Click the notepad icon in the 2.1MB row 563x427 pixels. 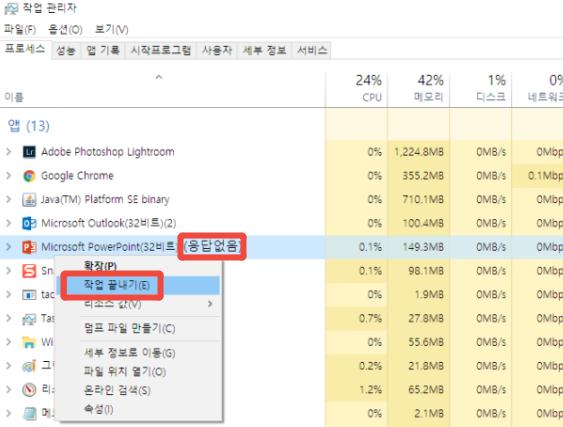[29, 413]
